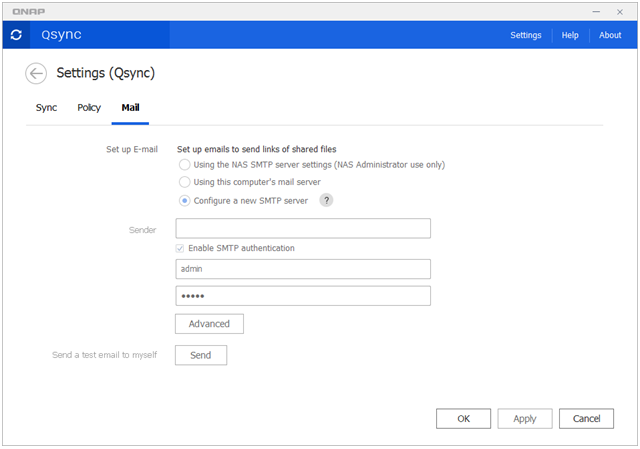The image size is (640, 449).
Task: Open the Mail tab
Action: 130,108
